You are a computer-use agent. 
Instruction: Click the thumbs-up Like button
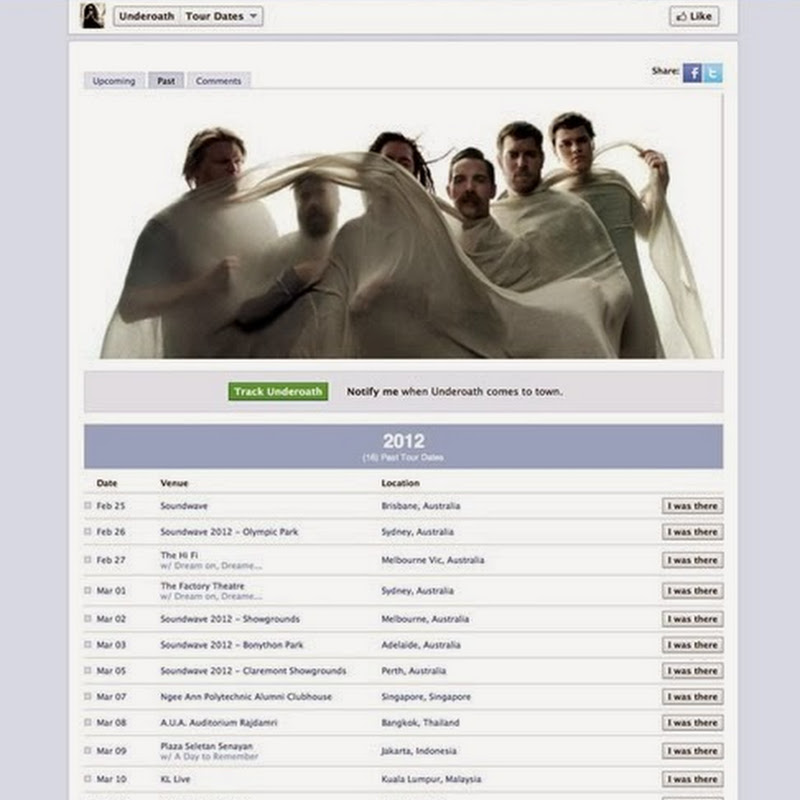694,16
